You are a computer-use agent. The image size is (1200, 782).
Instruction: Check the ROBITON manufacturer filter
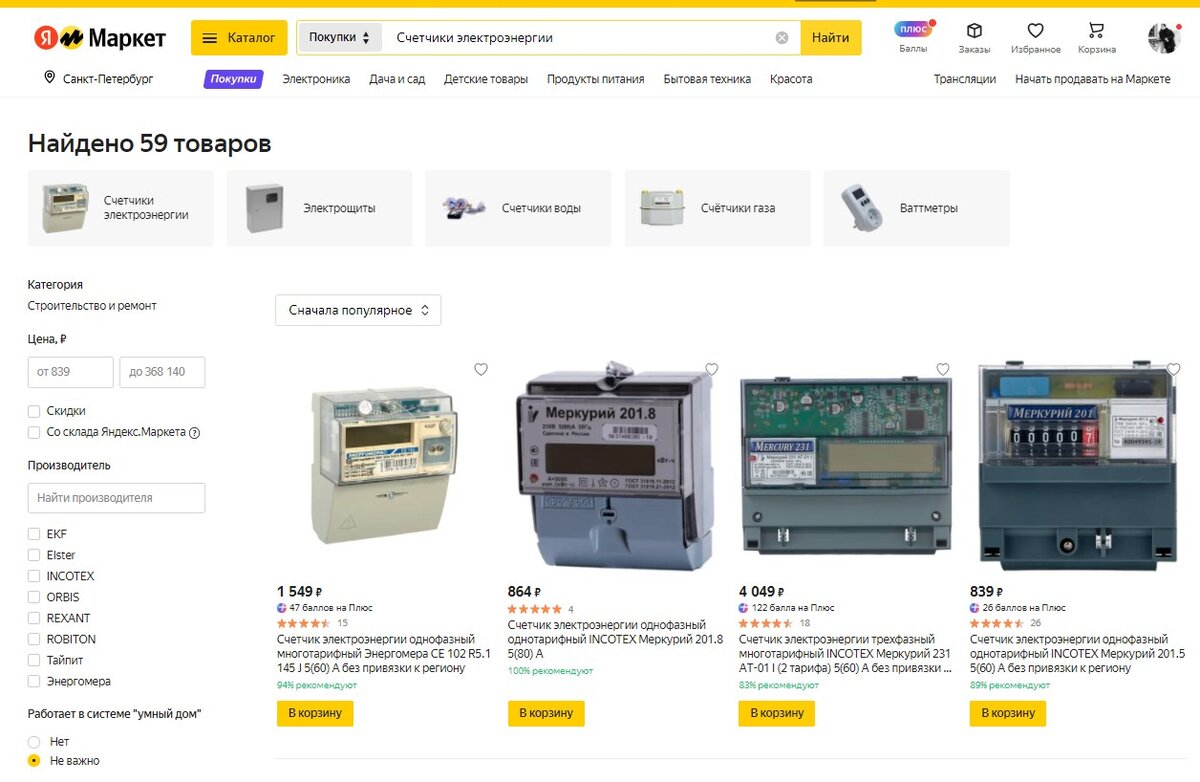point(34,639)
